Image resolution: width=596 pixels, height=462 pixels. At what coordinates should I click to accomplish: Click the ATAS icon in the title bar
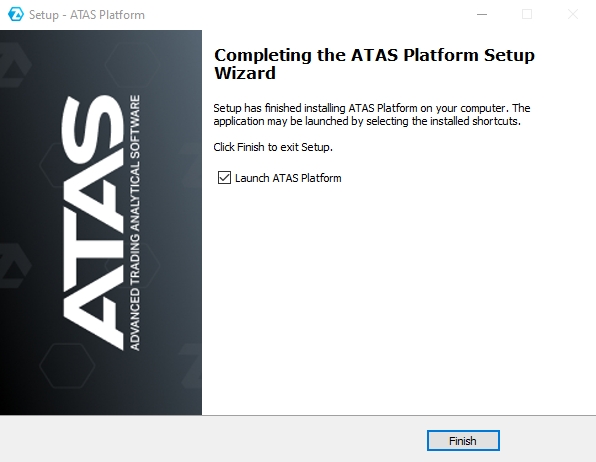click(x=16, y=14)
